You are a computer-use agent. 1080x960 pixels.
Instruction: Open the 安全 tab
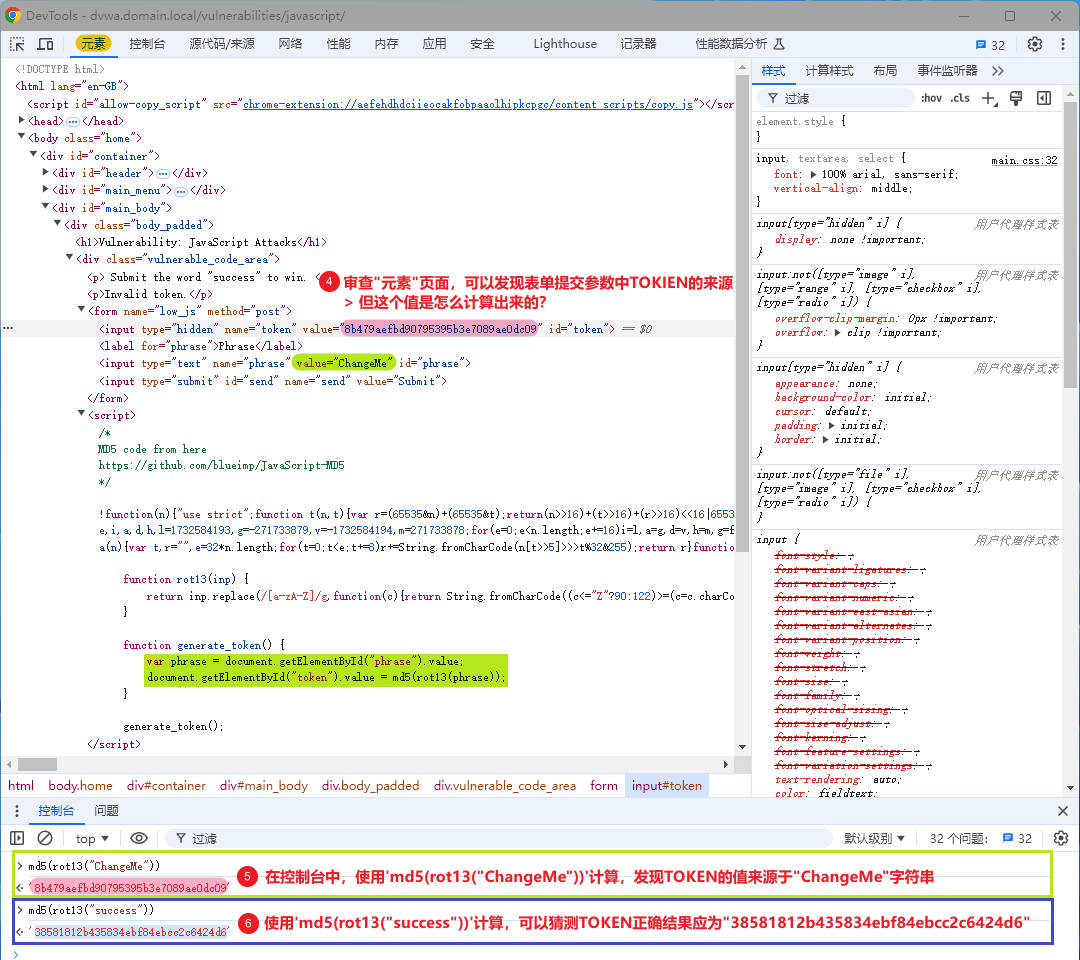pos(482,44)
